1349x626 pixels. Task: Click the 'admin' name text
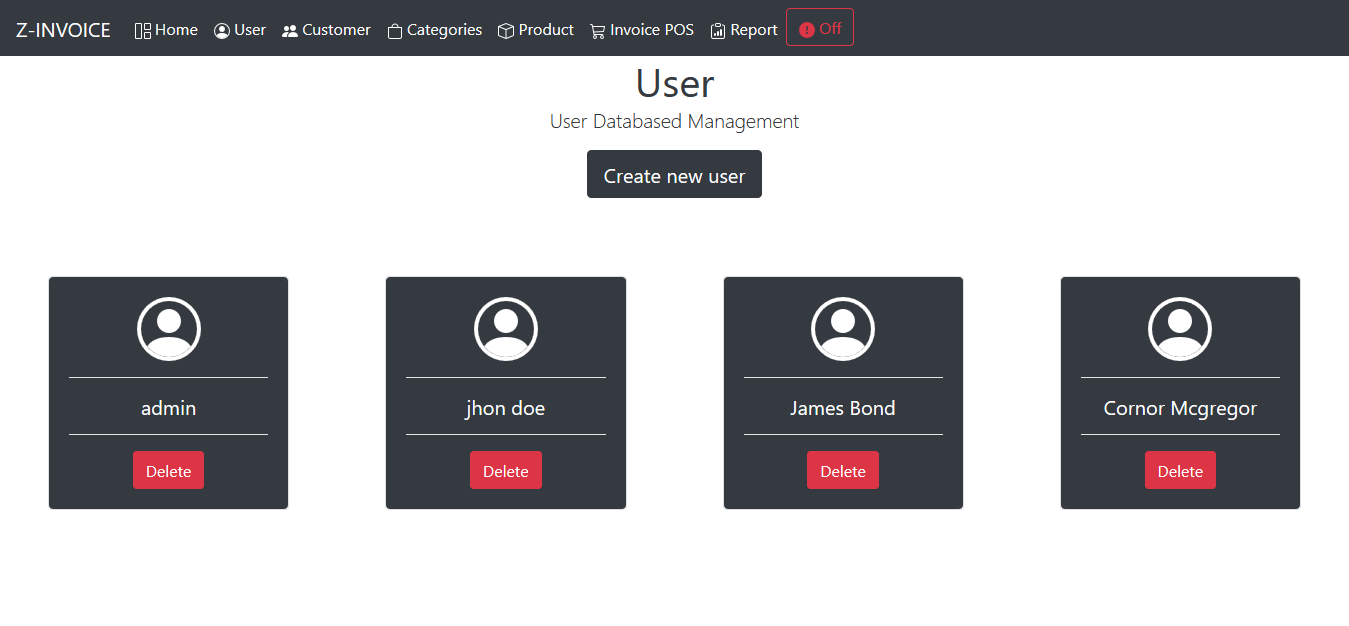pyautogui.click(x=169, y=408)
